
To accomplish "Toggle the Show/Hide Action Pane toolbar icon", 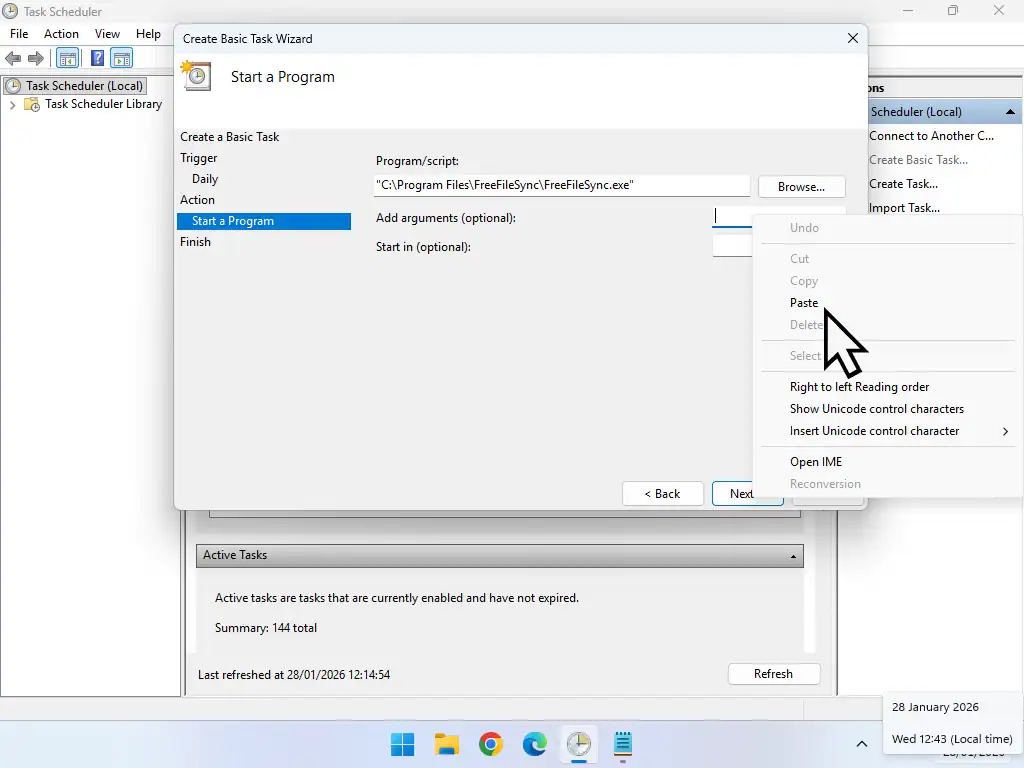I will coord(122,58).
